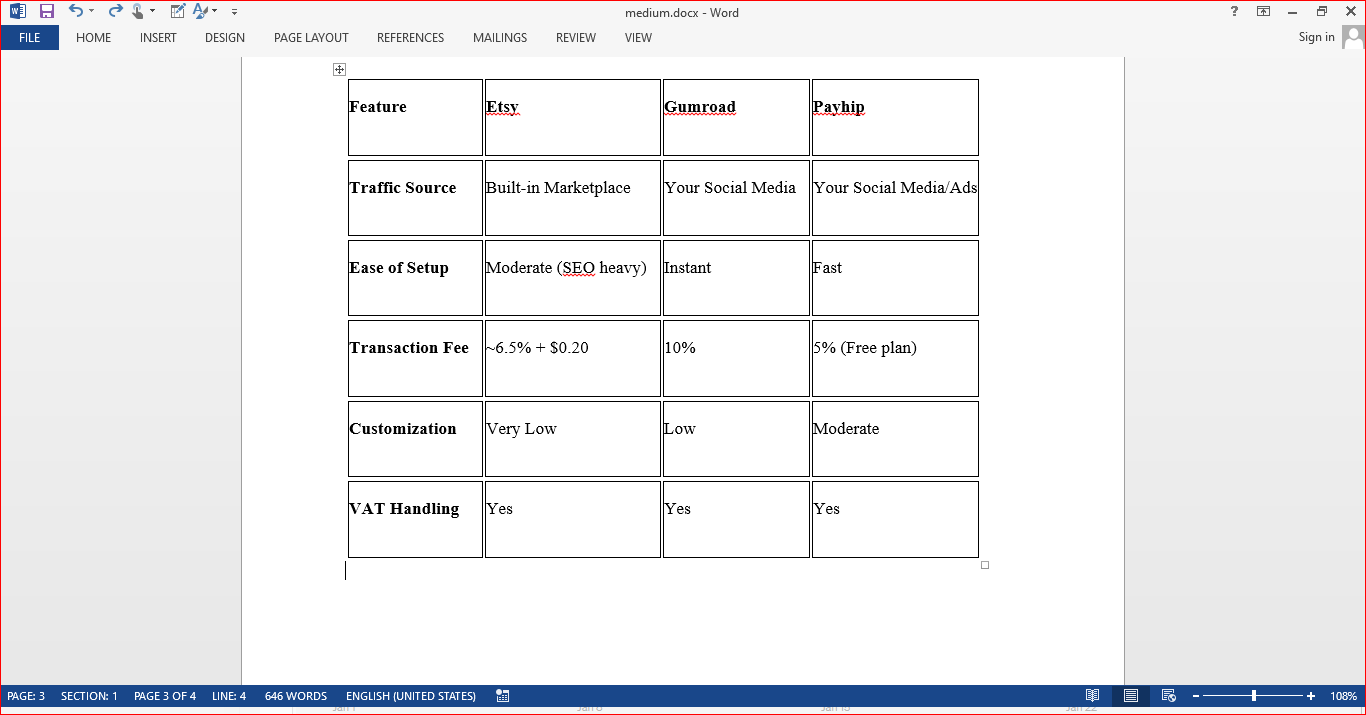This screenshot has height=715, width=1366.
Task: Switch to the MAILINGS tab
Action: click(500, 38)
